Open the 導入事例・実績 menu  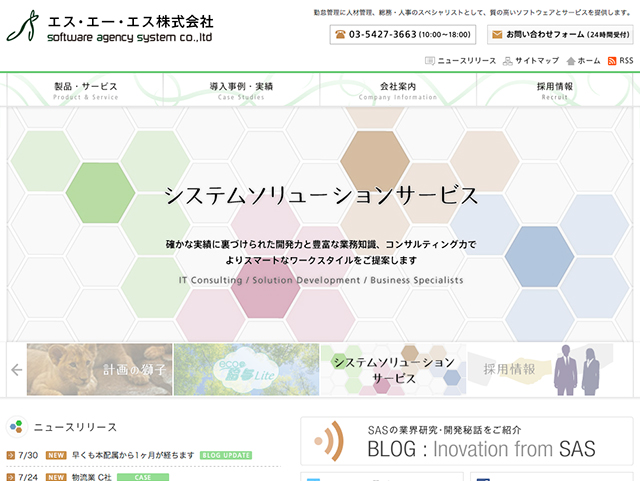click(x=241, y=90)
